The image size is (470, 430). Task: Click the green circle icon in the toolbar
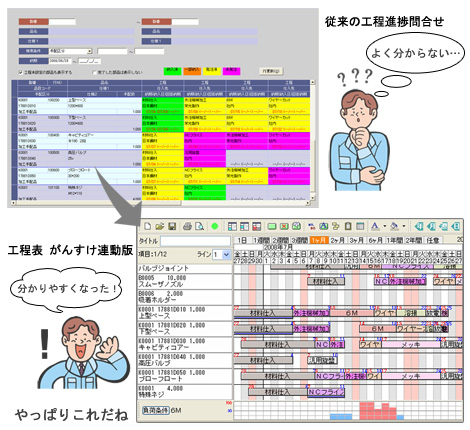tap(215, 226)
